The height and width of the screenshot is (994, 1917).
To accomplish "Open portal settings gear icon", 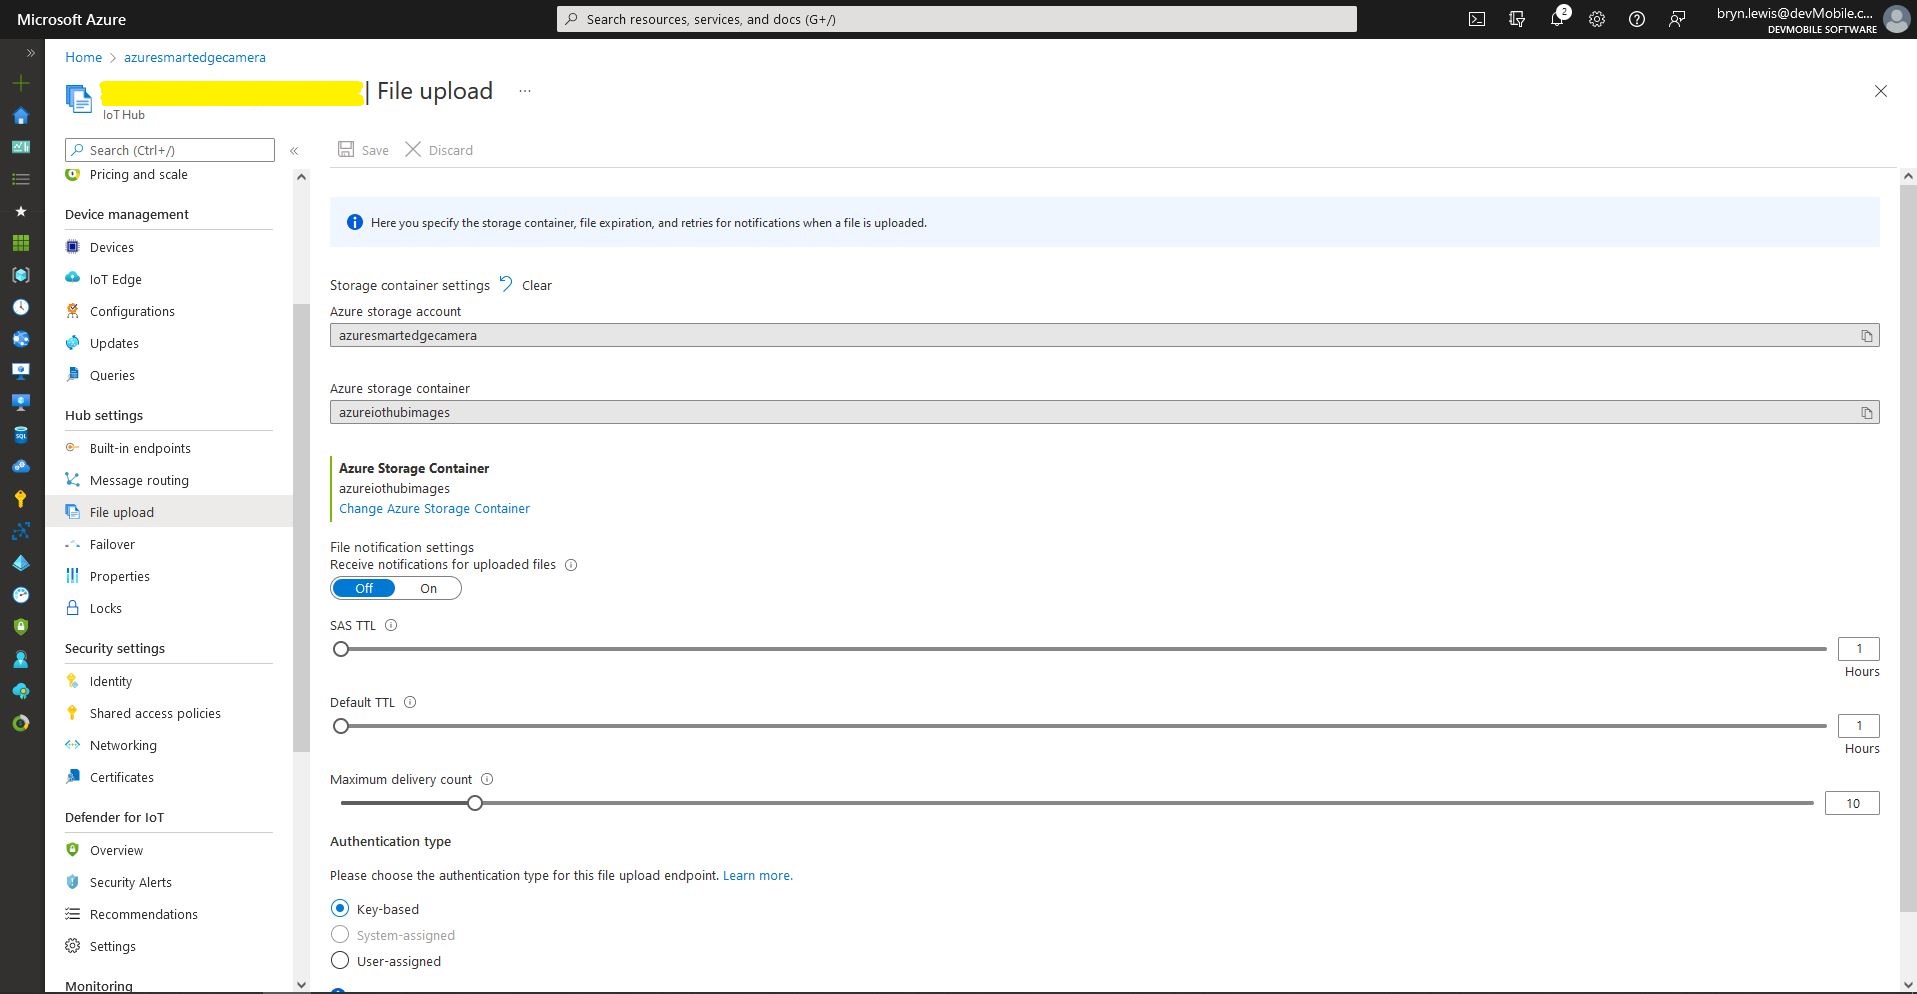I will [1596, 19].
